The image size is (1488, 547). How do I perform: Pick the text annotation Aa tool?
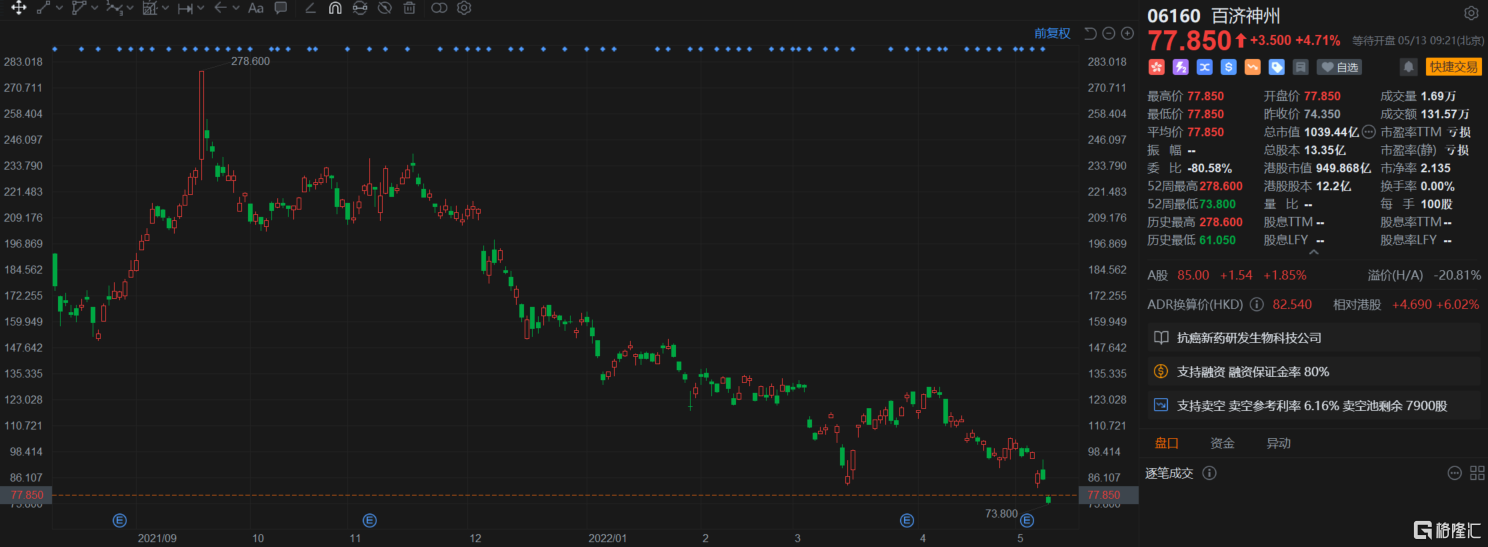[x=255, y=8]
